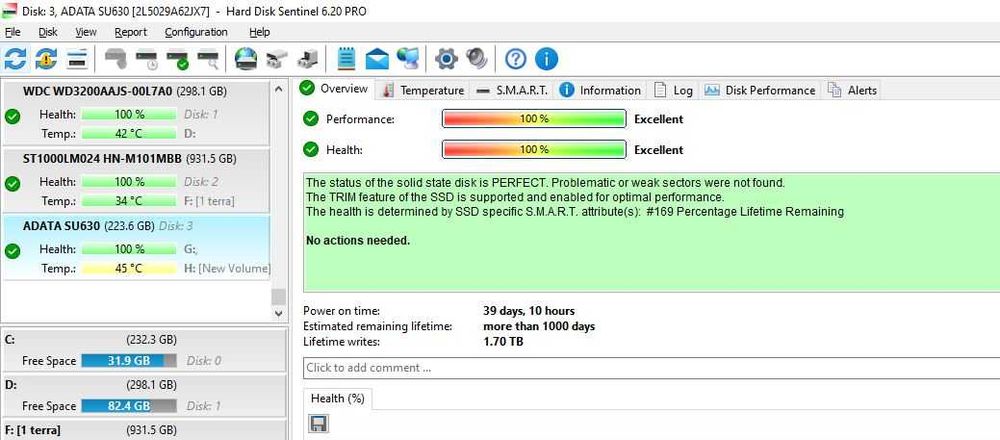Open the blue notepad report icon
Viewport: 1000px width, 440px height.
[x=346, y=59]
